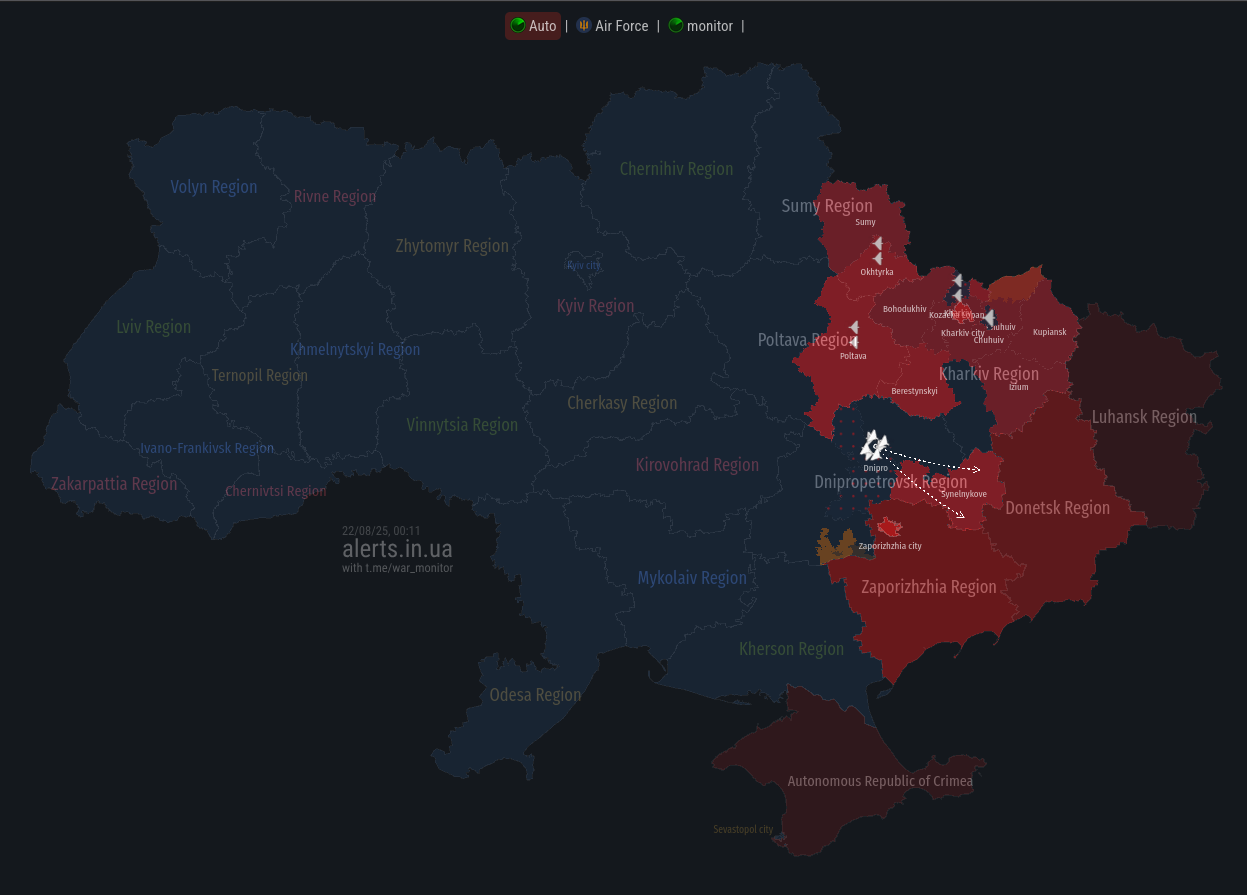Select the Vinnytsia Region label
The image size is (1247, 895).
[462, 425]
